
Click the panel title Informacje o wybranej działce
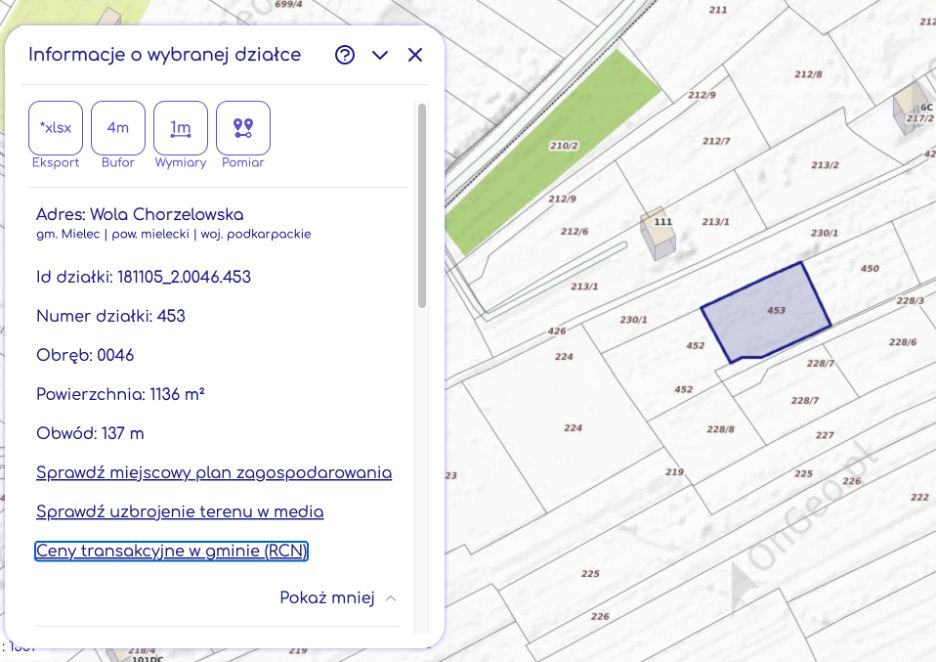pyautogui.click(x=165, y=55)
